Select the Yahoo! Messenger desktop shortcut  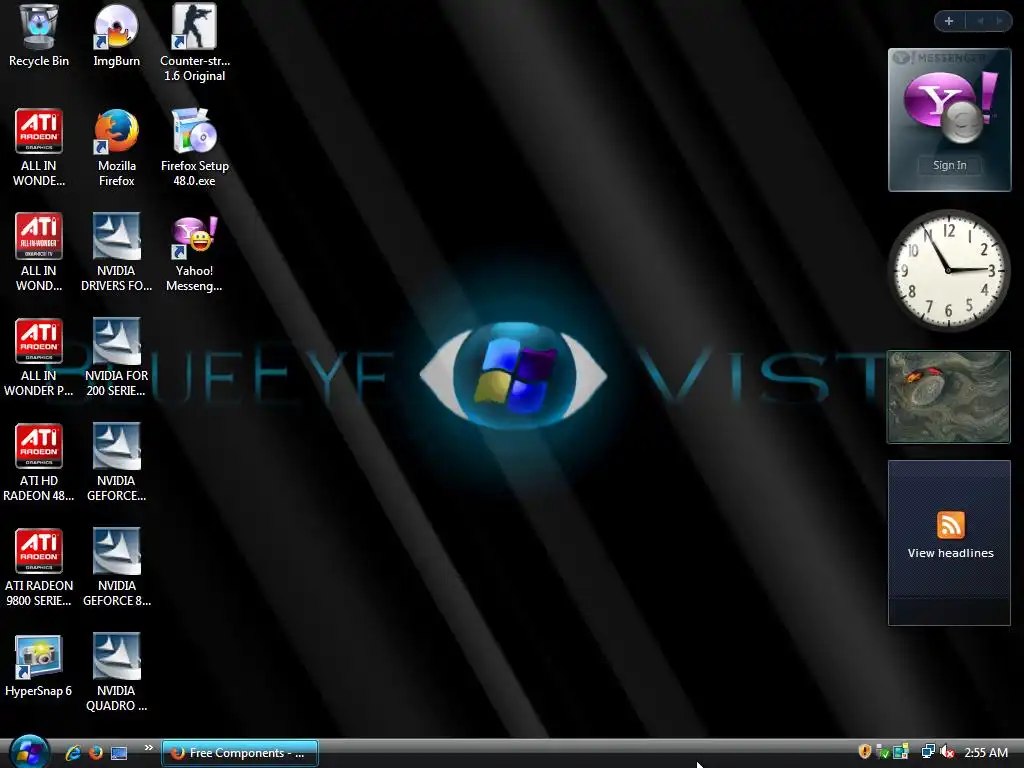194,253
